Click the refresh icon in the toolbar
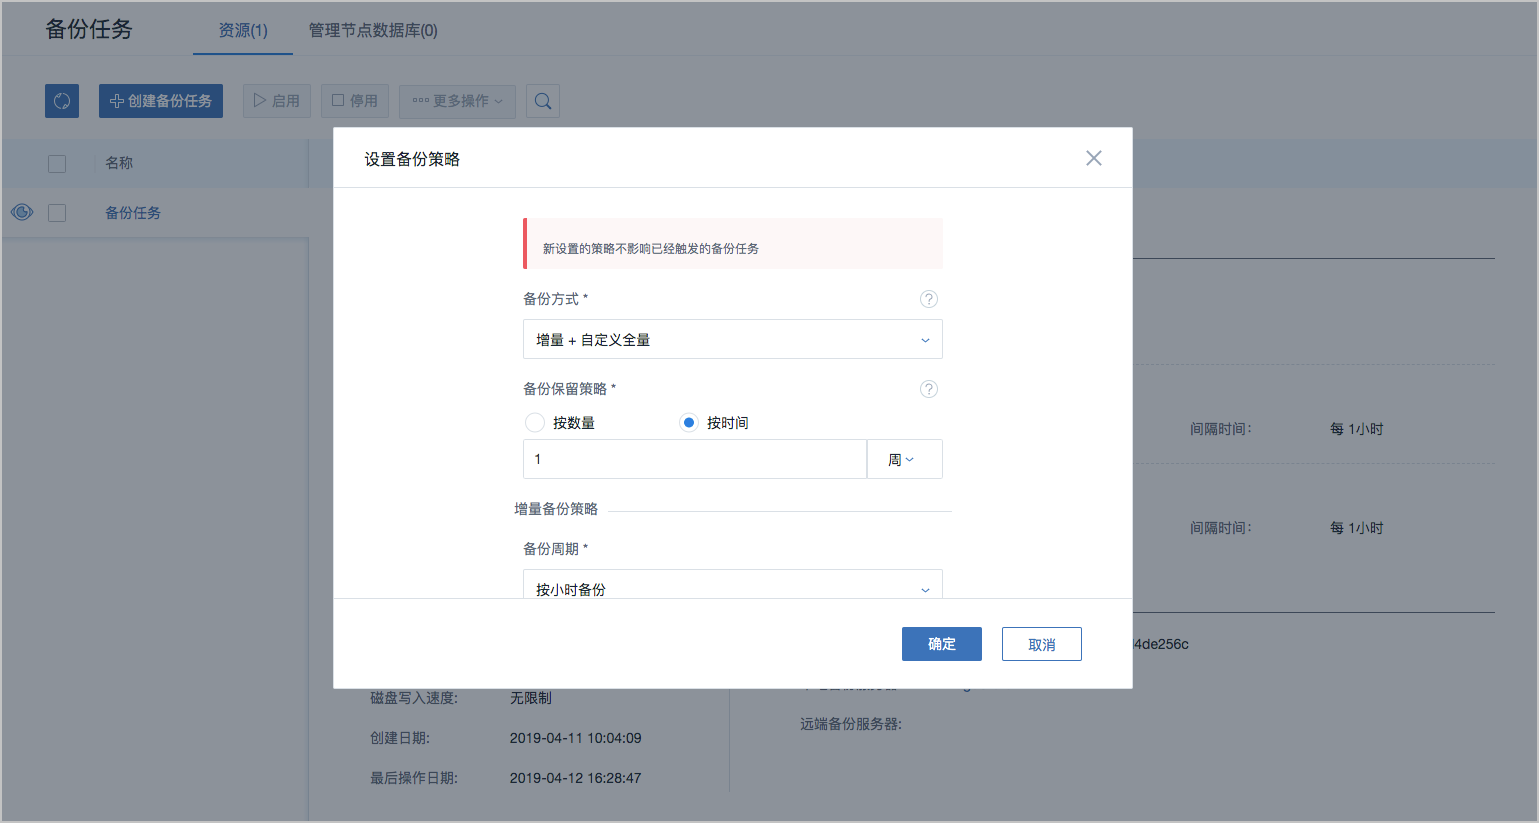The height and width of the screenshot is (823, 1539). 61,101
